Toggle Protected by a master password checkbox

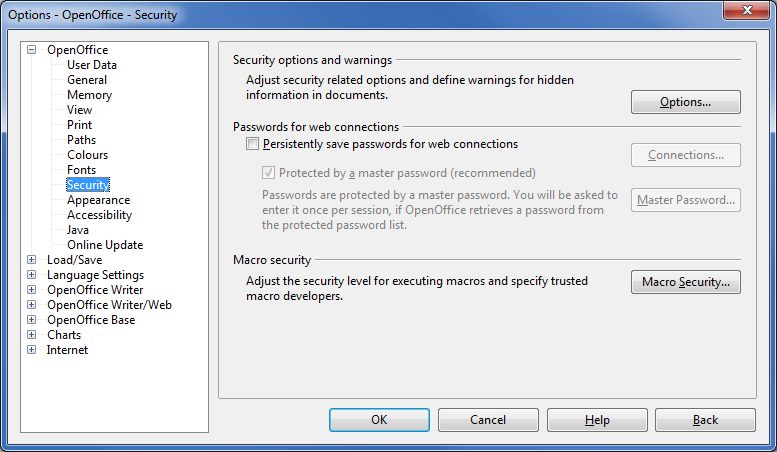tap(268, 172)
